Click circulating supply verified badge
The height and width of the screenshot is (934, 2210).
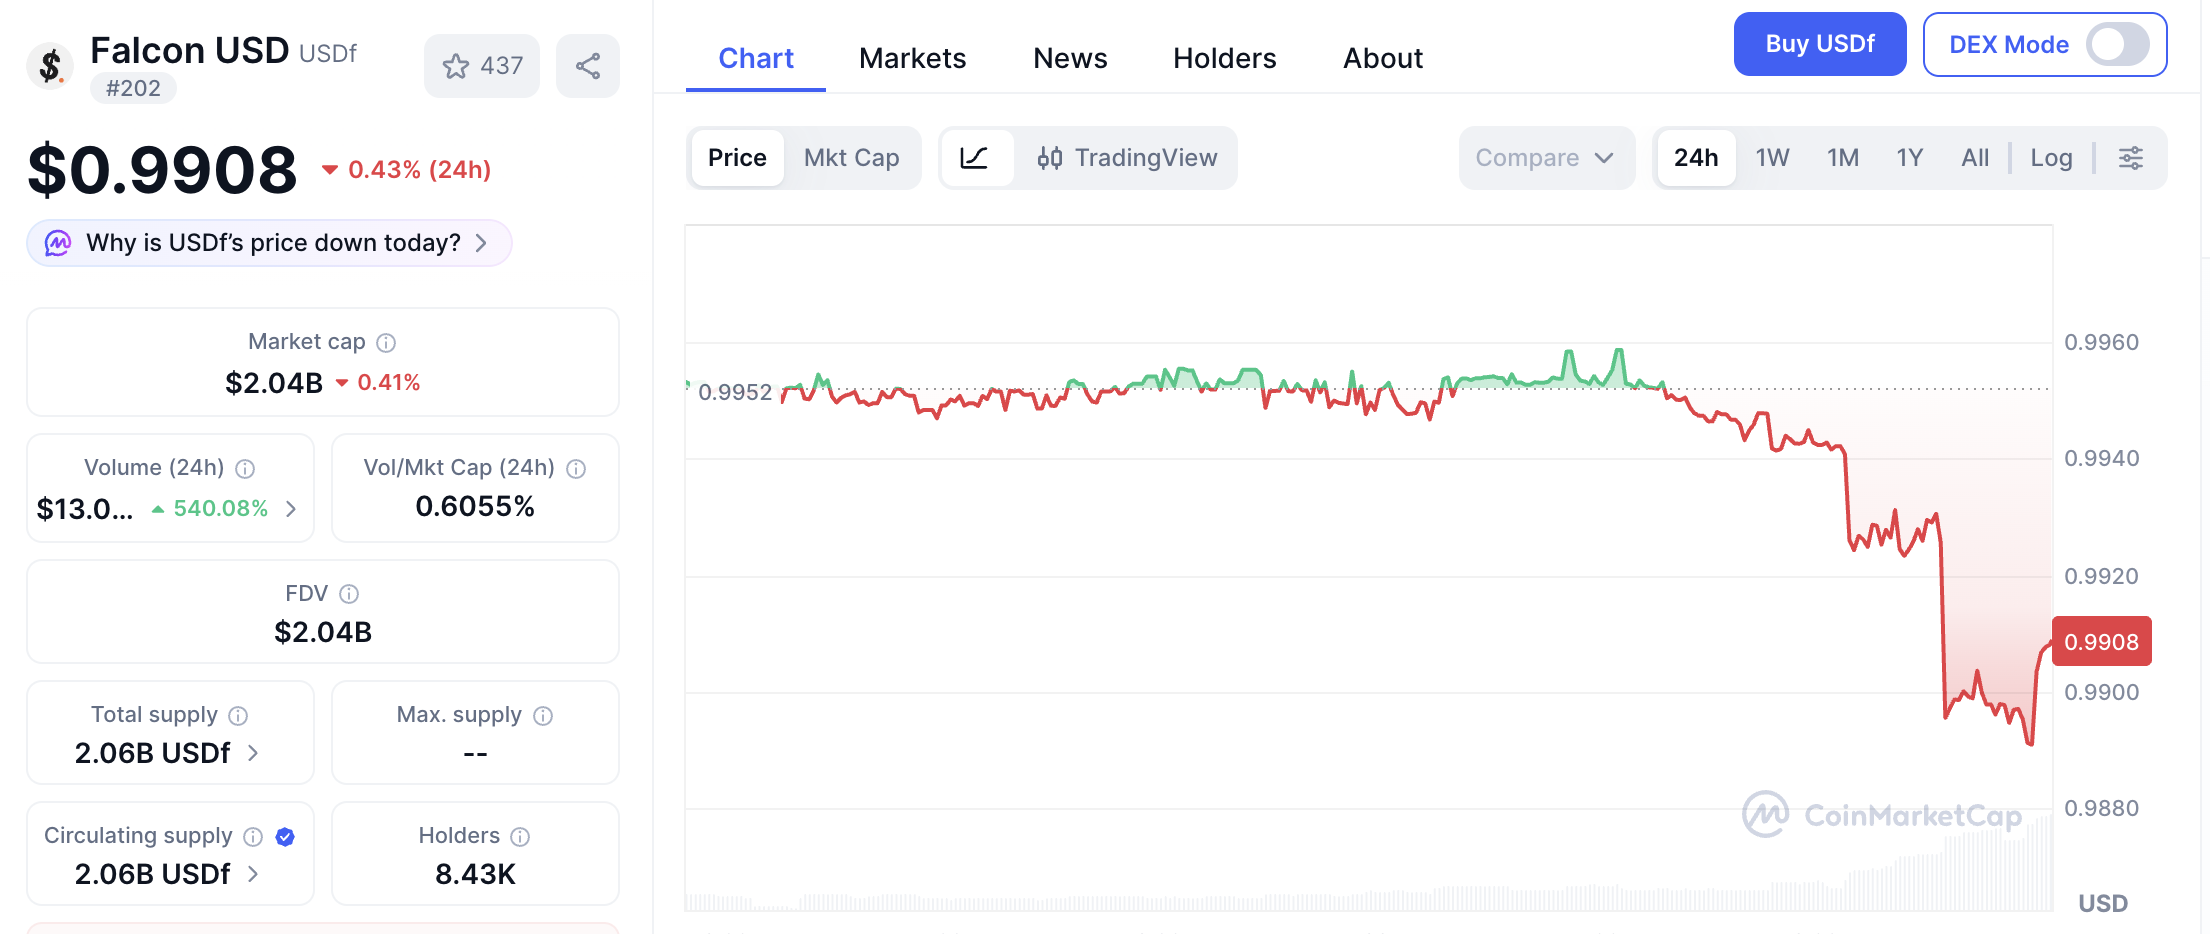click(285, 837)
